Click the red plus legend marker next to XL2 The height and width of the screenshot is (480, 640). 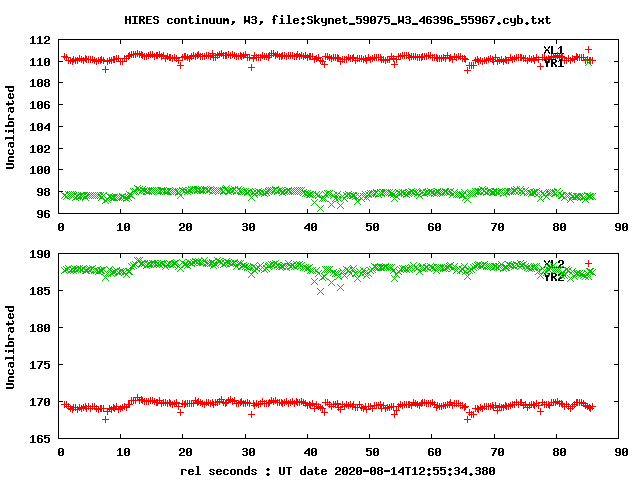pos(588,263)
